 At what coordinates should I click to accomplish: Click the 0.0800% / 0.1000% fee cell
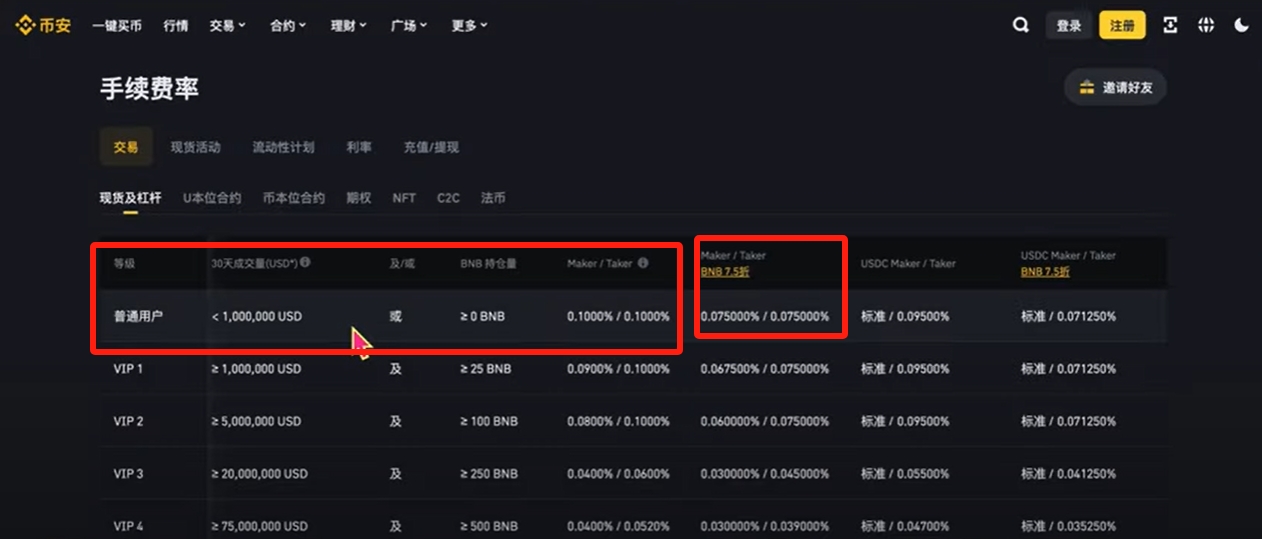(x=618, y=421)
